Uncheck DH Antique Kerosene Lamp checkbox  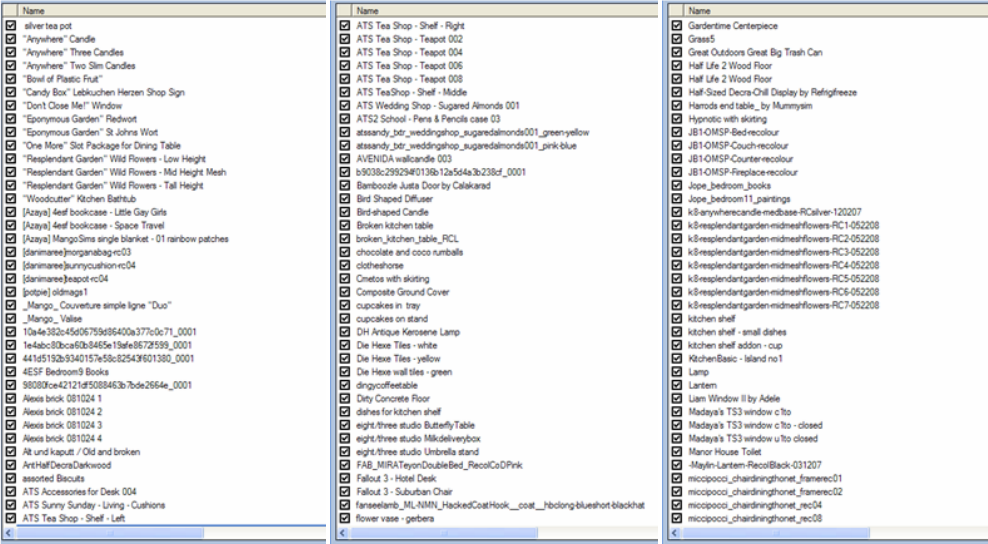(x=345, y=332)
